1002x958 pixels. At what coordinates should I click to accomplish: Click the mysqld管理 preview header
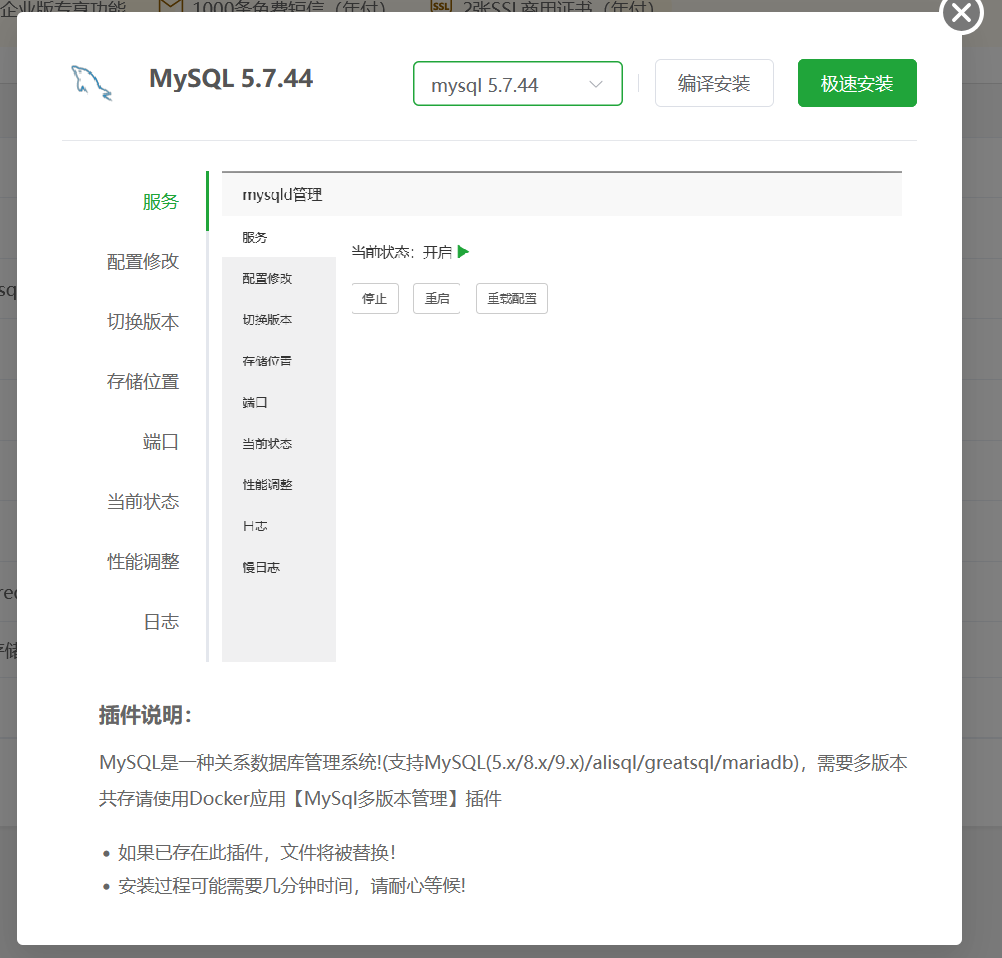click(x=562, y=194)
